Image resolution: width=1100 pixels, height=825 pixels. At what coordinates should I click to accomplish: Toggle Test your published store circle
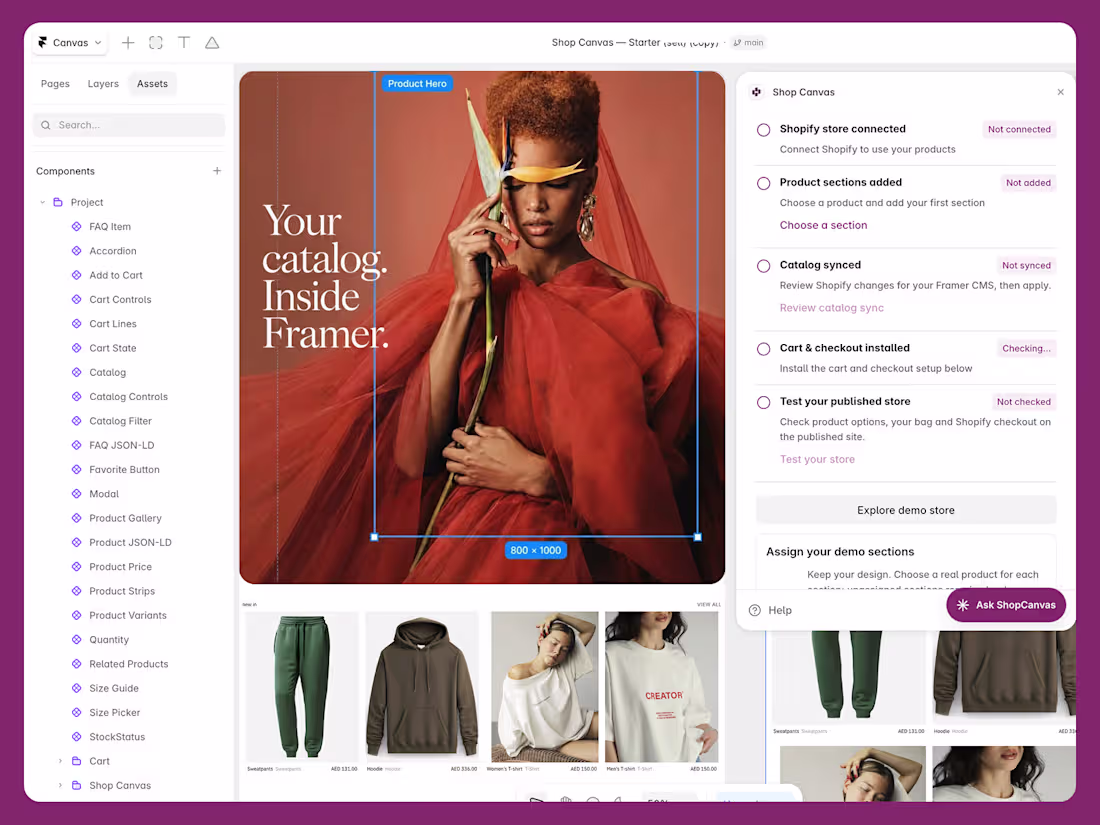point(763,402)
